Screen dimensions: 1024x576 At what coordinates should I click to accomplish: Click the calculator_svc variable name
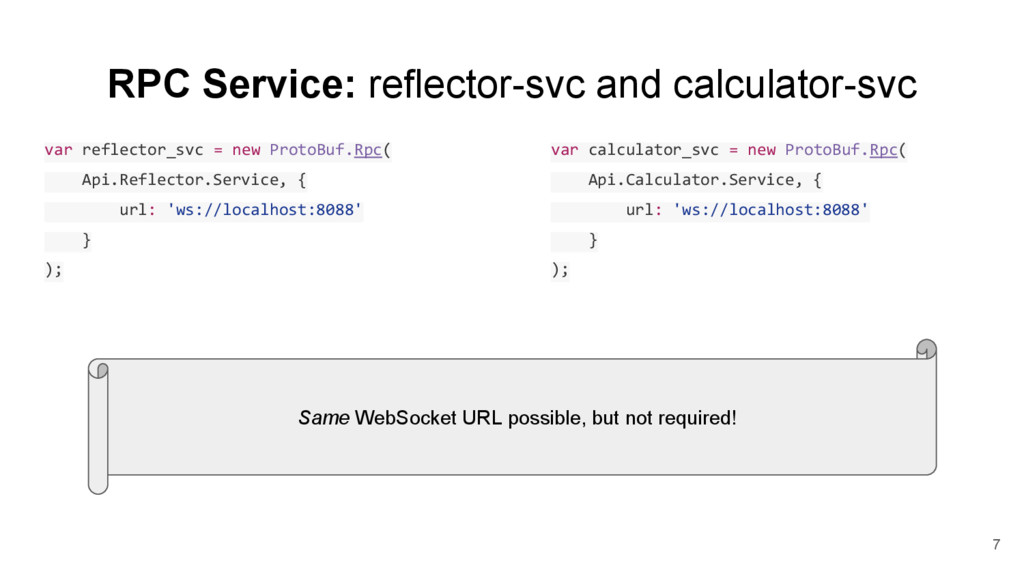pos(653,150)
